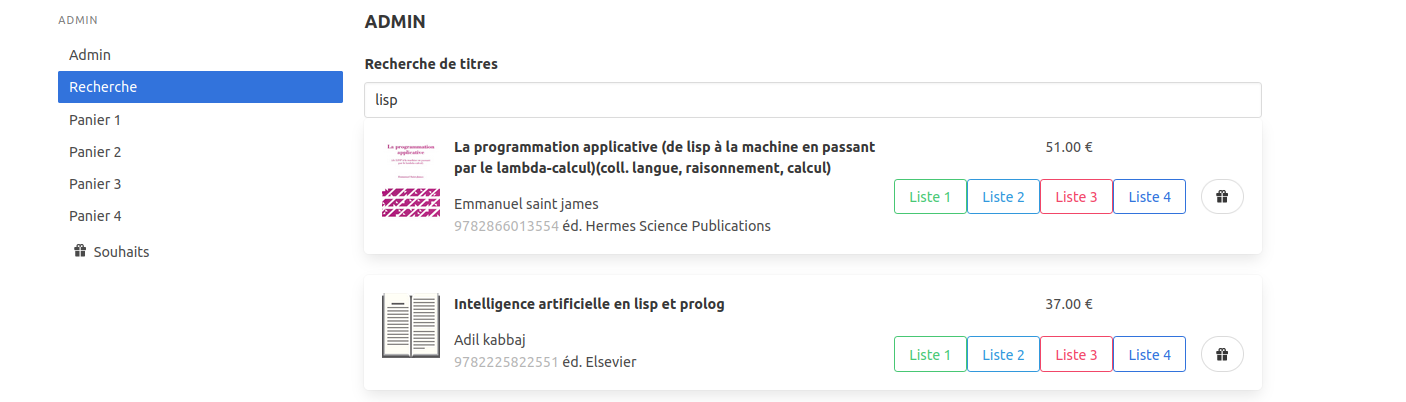The width and height of the screenshot is (1406, 402).
Task: Add Intelligence artificielle book to Liste 4
Action: pyautogui.click(x=1149, y=355)
